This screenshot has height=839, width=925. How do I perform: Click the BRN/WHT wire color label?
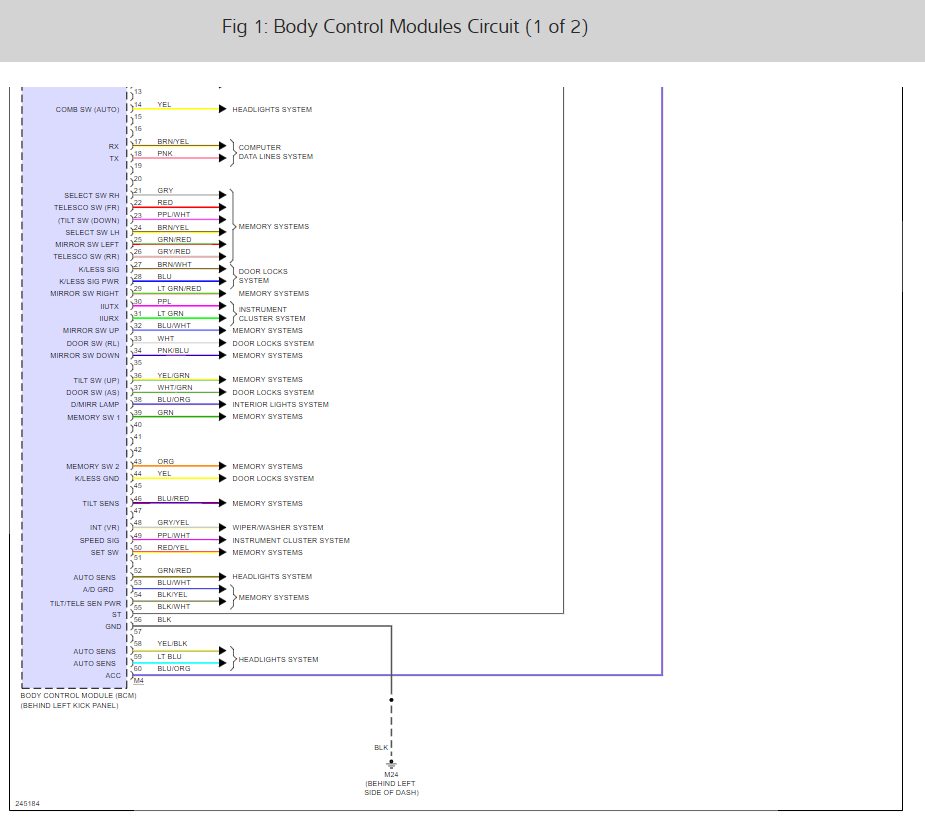174,265
